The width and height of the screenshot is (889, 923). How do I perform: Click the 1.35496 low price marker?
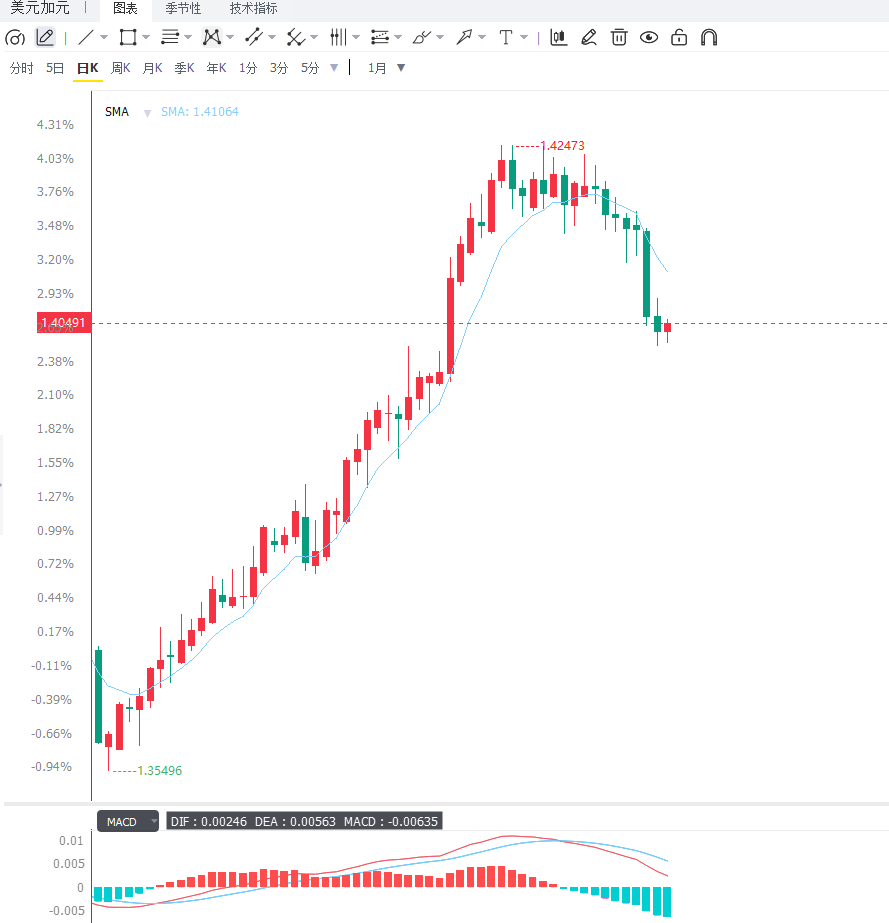click(x=160, y=771)
